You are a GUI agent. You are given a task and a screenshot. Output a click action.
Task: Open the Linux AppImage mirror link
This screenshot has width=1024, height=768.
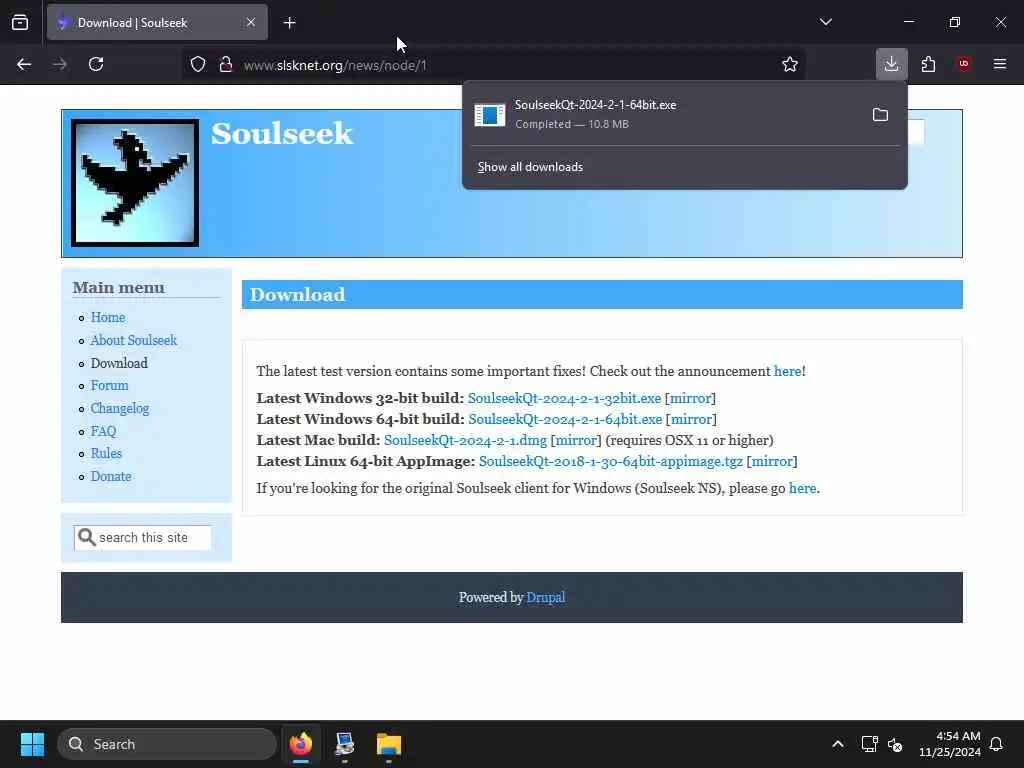point(772,461)
